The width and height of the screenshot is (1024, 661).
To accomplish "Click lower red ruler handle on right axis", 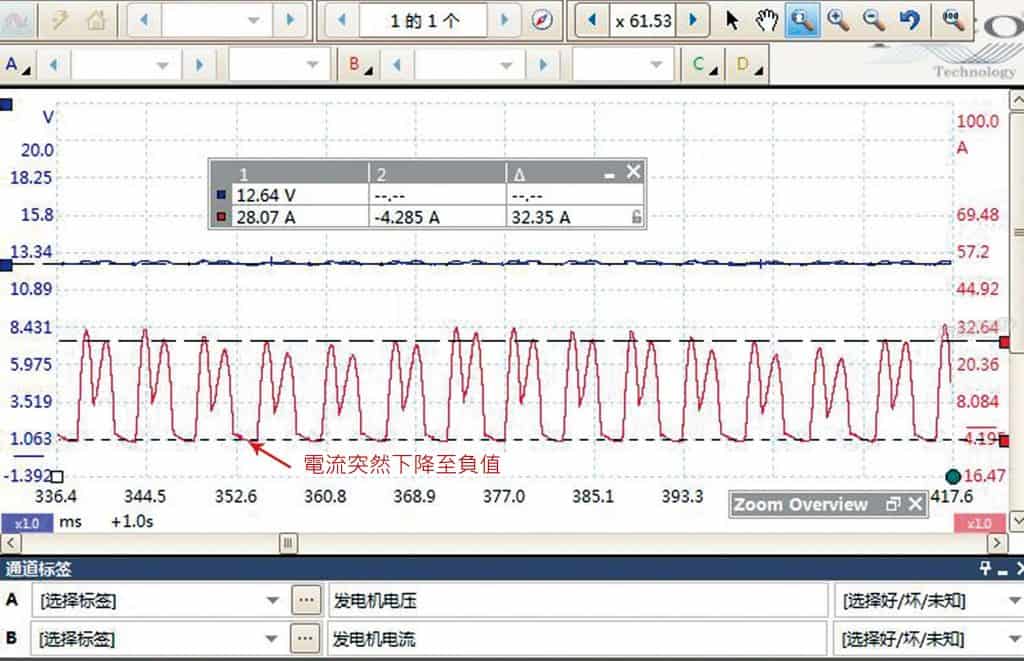I will point(1005,442).
